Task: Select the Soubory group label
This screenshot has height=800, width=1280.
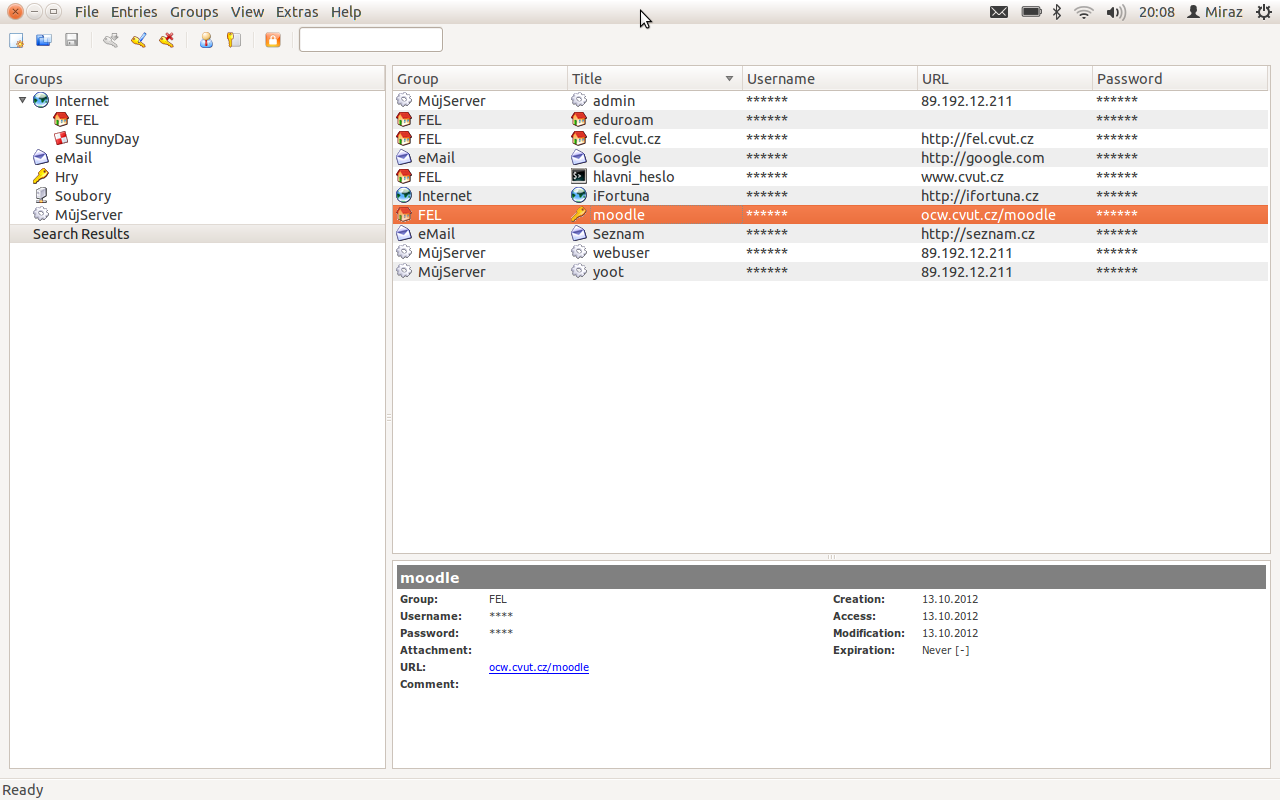Action: (x=83, y=195)
